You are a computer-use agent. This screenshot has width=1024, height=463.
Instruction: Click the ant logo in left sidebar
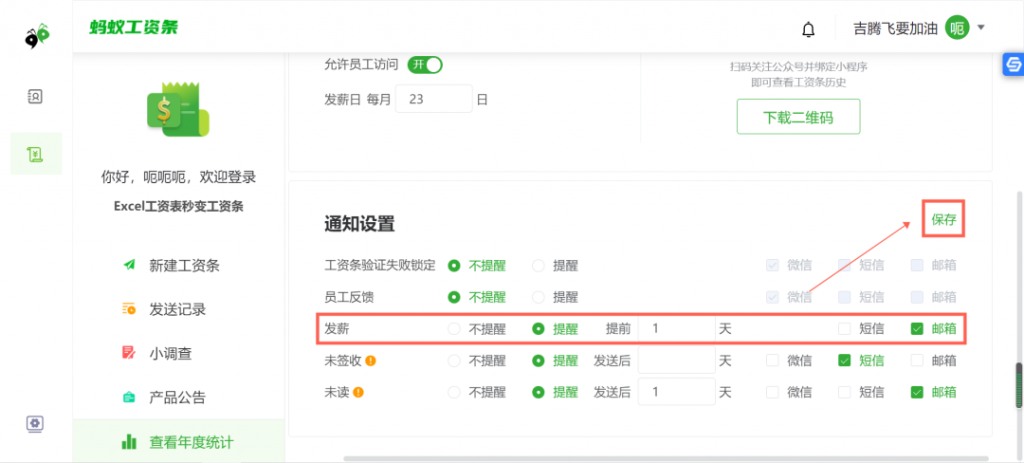37,37
